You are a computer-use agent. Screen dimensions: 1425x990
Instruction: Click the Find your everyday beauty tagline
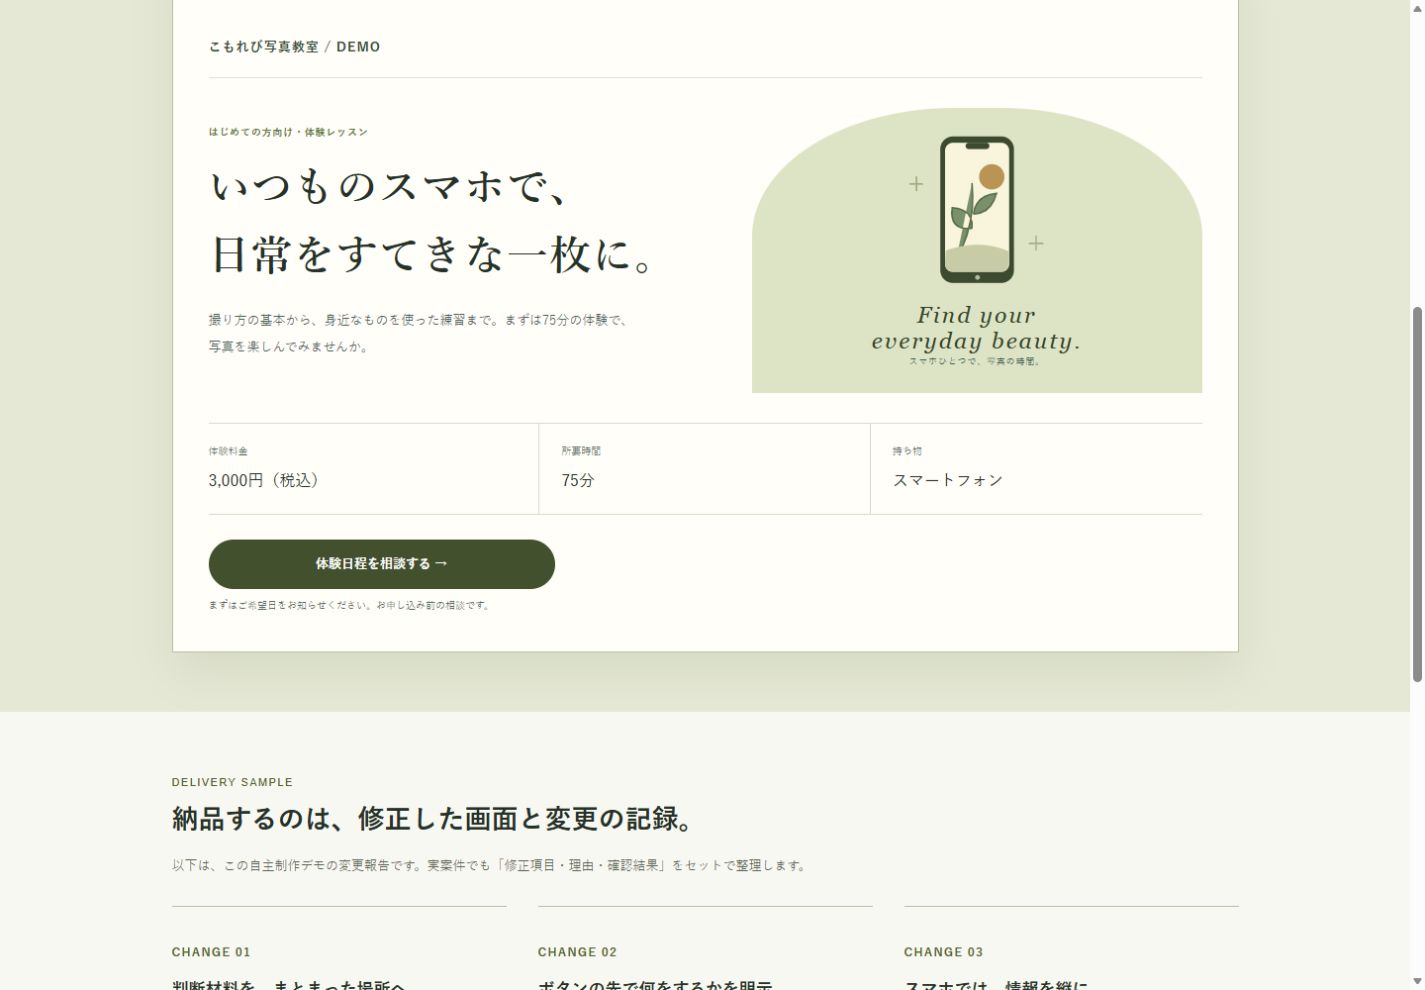click(x=976, y=328)
